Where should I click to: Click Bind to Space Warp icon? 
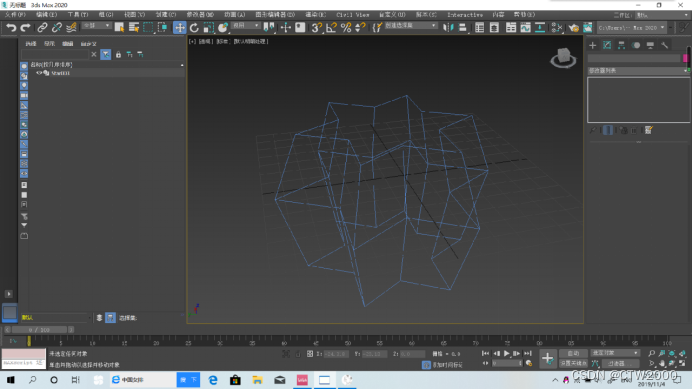coord(71,28)
